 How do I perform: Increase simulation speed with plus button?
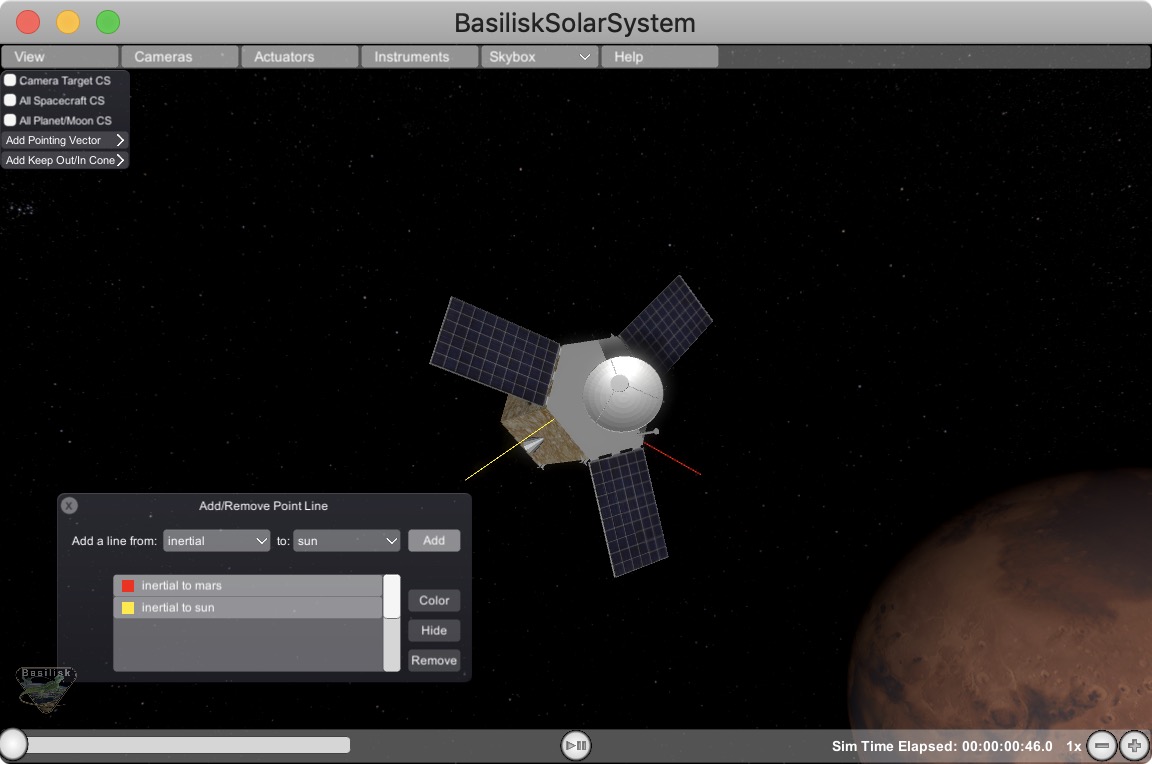(x=1134, y=746)
